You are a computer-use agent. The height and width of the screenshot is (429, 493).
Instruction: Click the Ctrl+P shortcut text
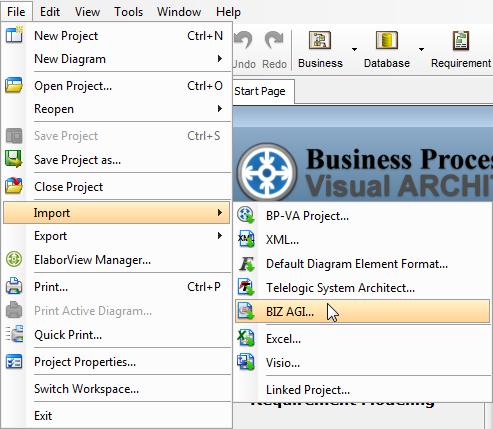click(204, 287)
